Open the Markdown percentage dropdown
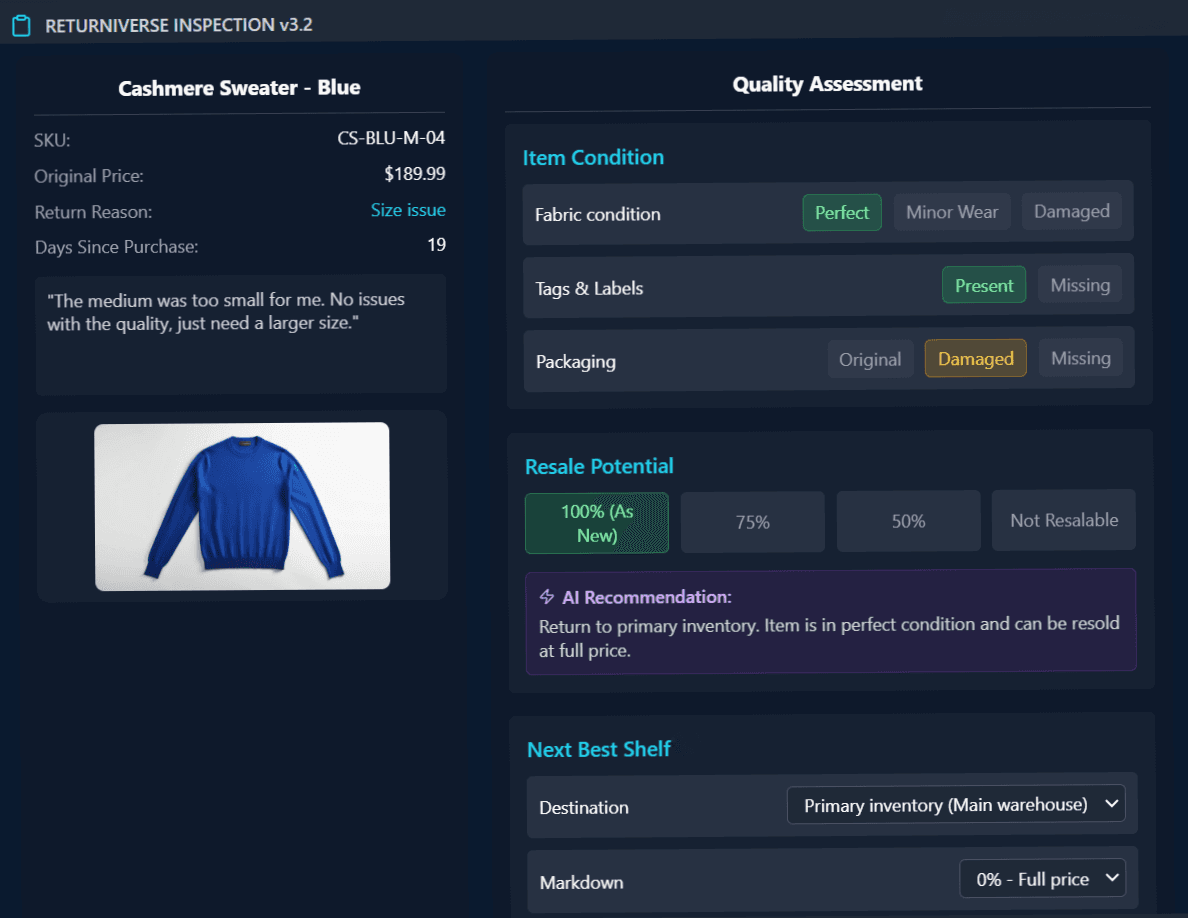This screenshot has height=918, width=1188. (x=1042, y=878)
